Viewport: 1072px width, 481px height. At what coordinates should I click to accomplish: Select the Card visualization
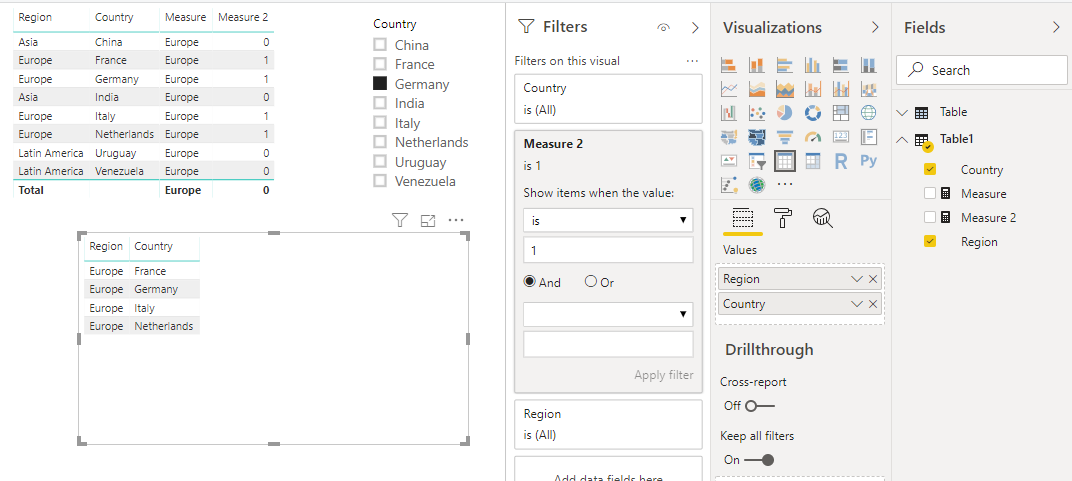840,137
